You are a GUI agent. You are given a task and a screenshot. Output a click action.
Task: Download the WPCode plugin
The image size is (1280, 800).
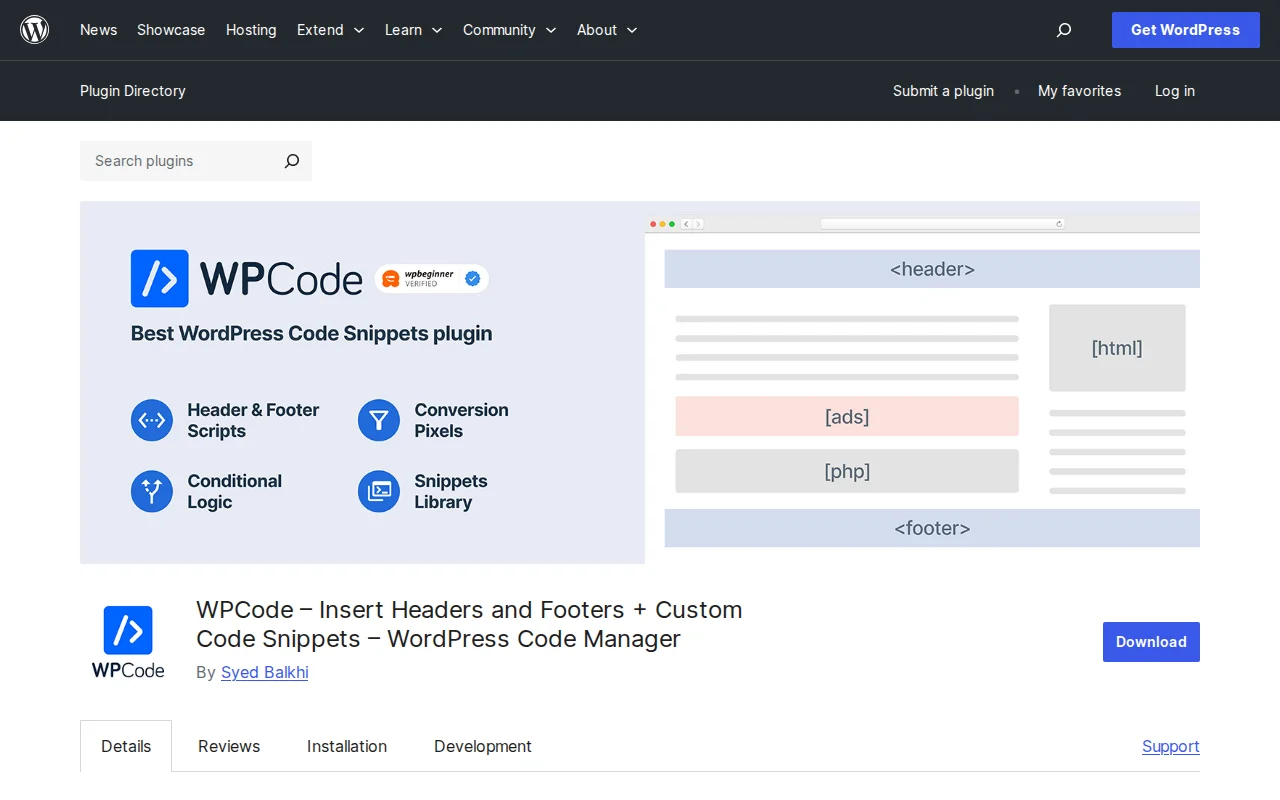tap(1150, 641)
